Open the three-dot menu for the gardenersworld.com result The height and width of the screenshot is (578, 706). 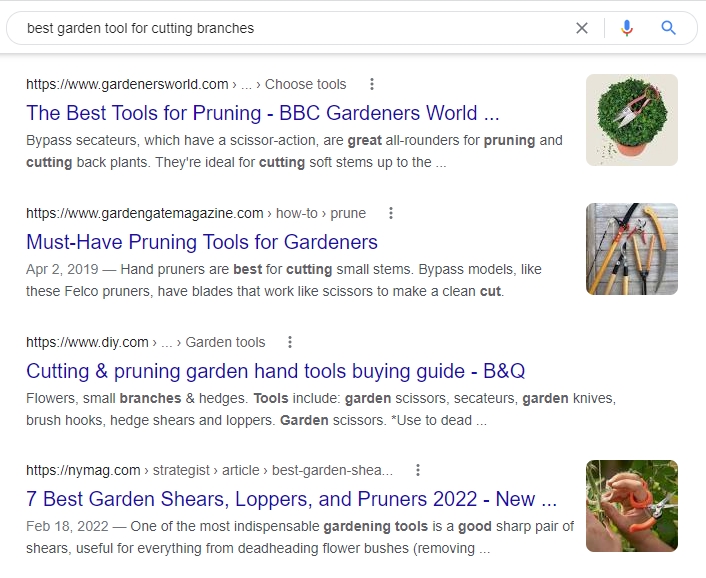[372, 84]
